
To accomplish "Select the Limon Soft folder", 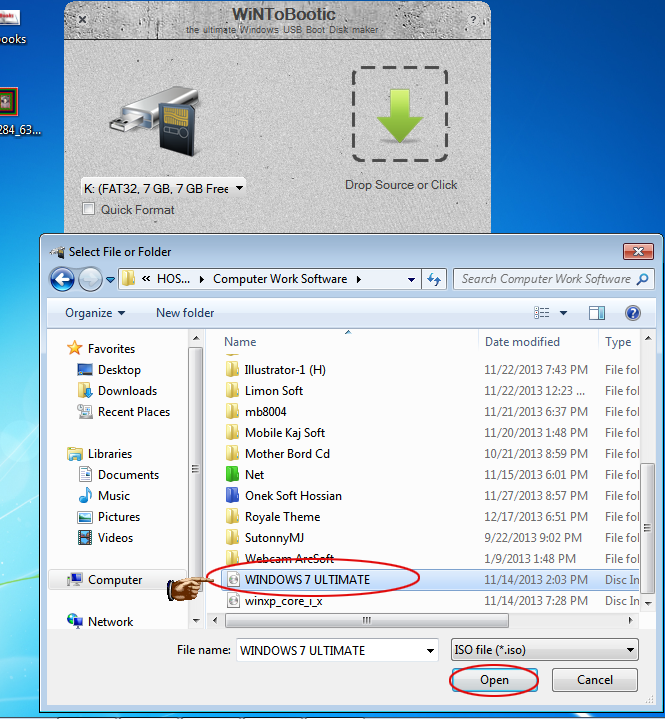I will point(274,391).
